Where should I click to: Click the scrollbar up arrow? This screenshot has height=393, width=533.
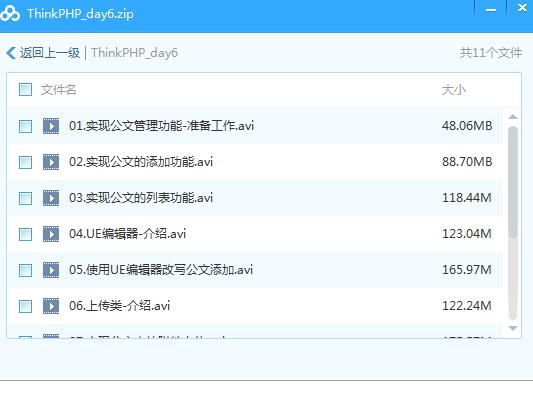pyautogui.click(x=513, y=117)
